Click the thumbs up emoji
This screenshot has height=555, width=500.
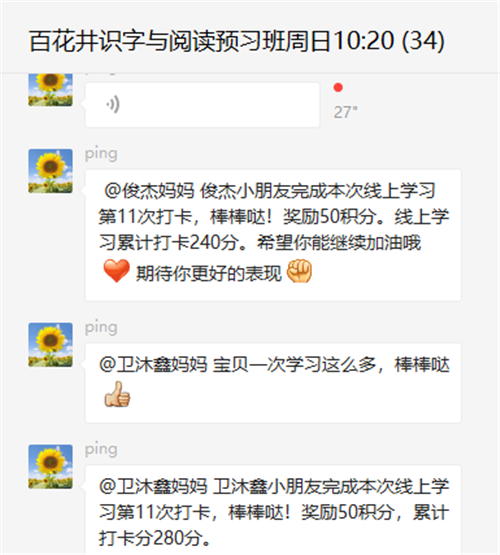(117, 394)
